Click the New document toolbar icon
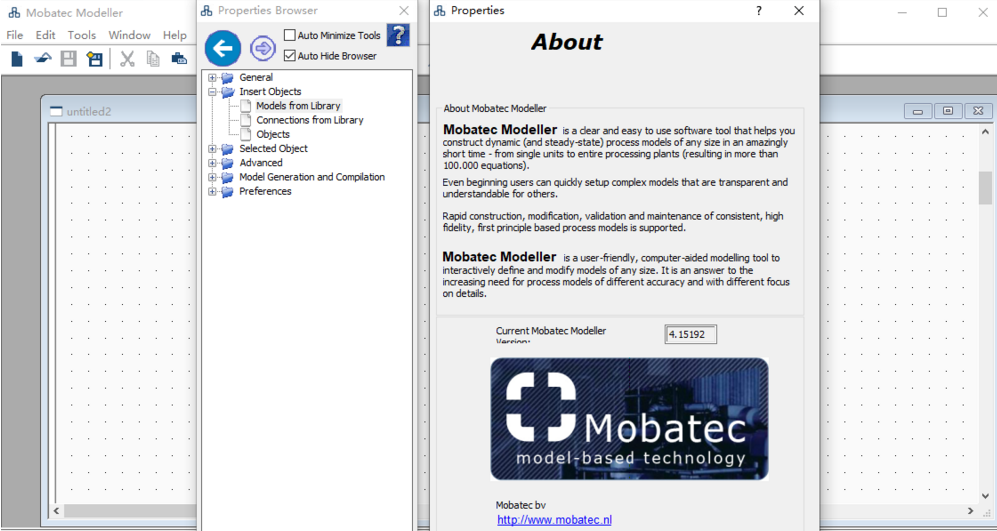Viewport: 997px width, 531px height. pos(17,59)
